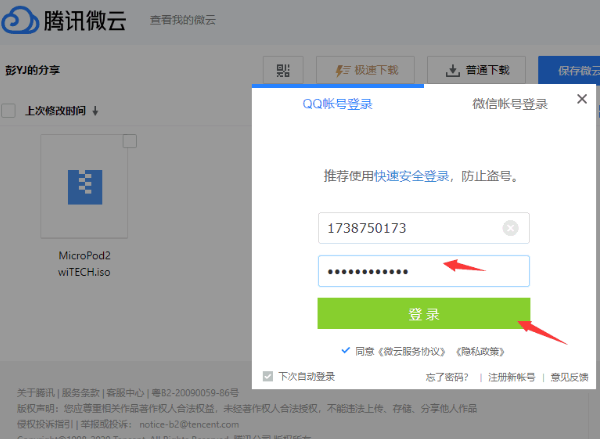The width and height of the screenshot is (600, 439).
Task: Click the green 登录 button
Action: (424, 313)
